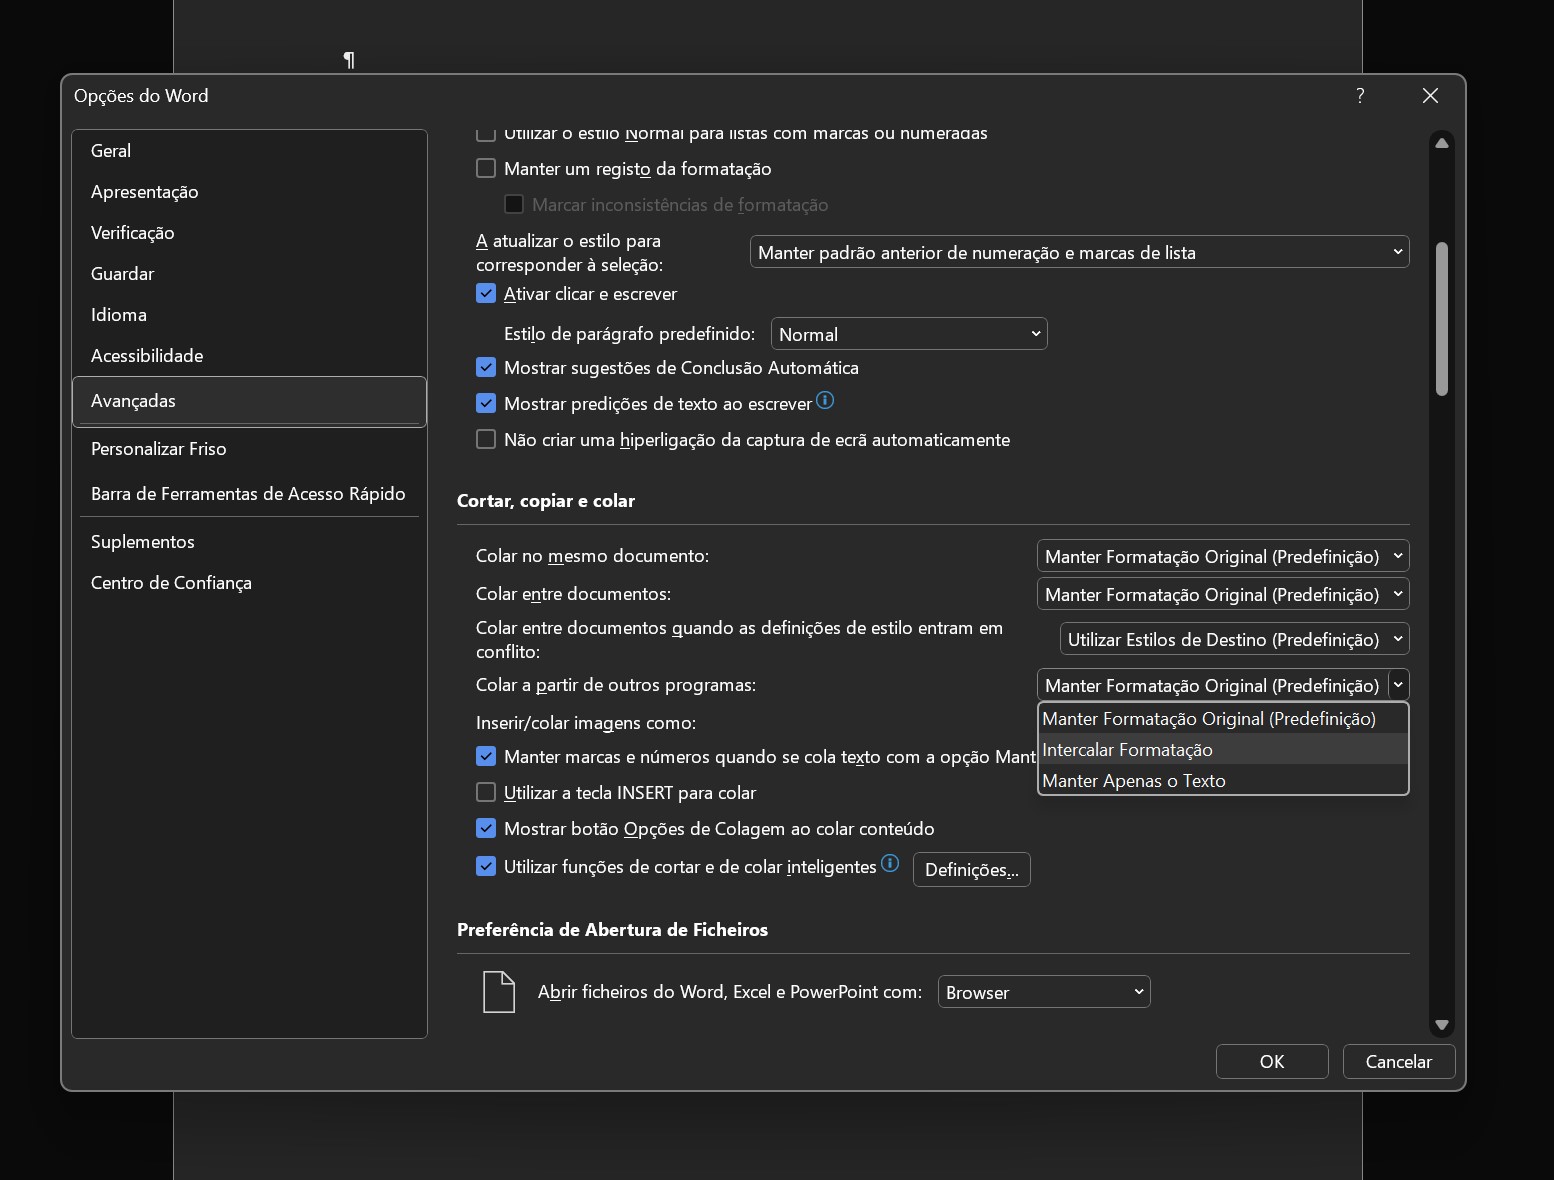Screen dimensions: 1554x1180
Task: Click the scroll up arrow in options pane
Action: point(1441,143)
